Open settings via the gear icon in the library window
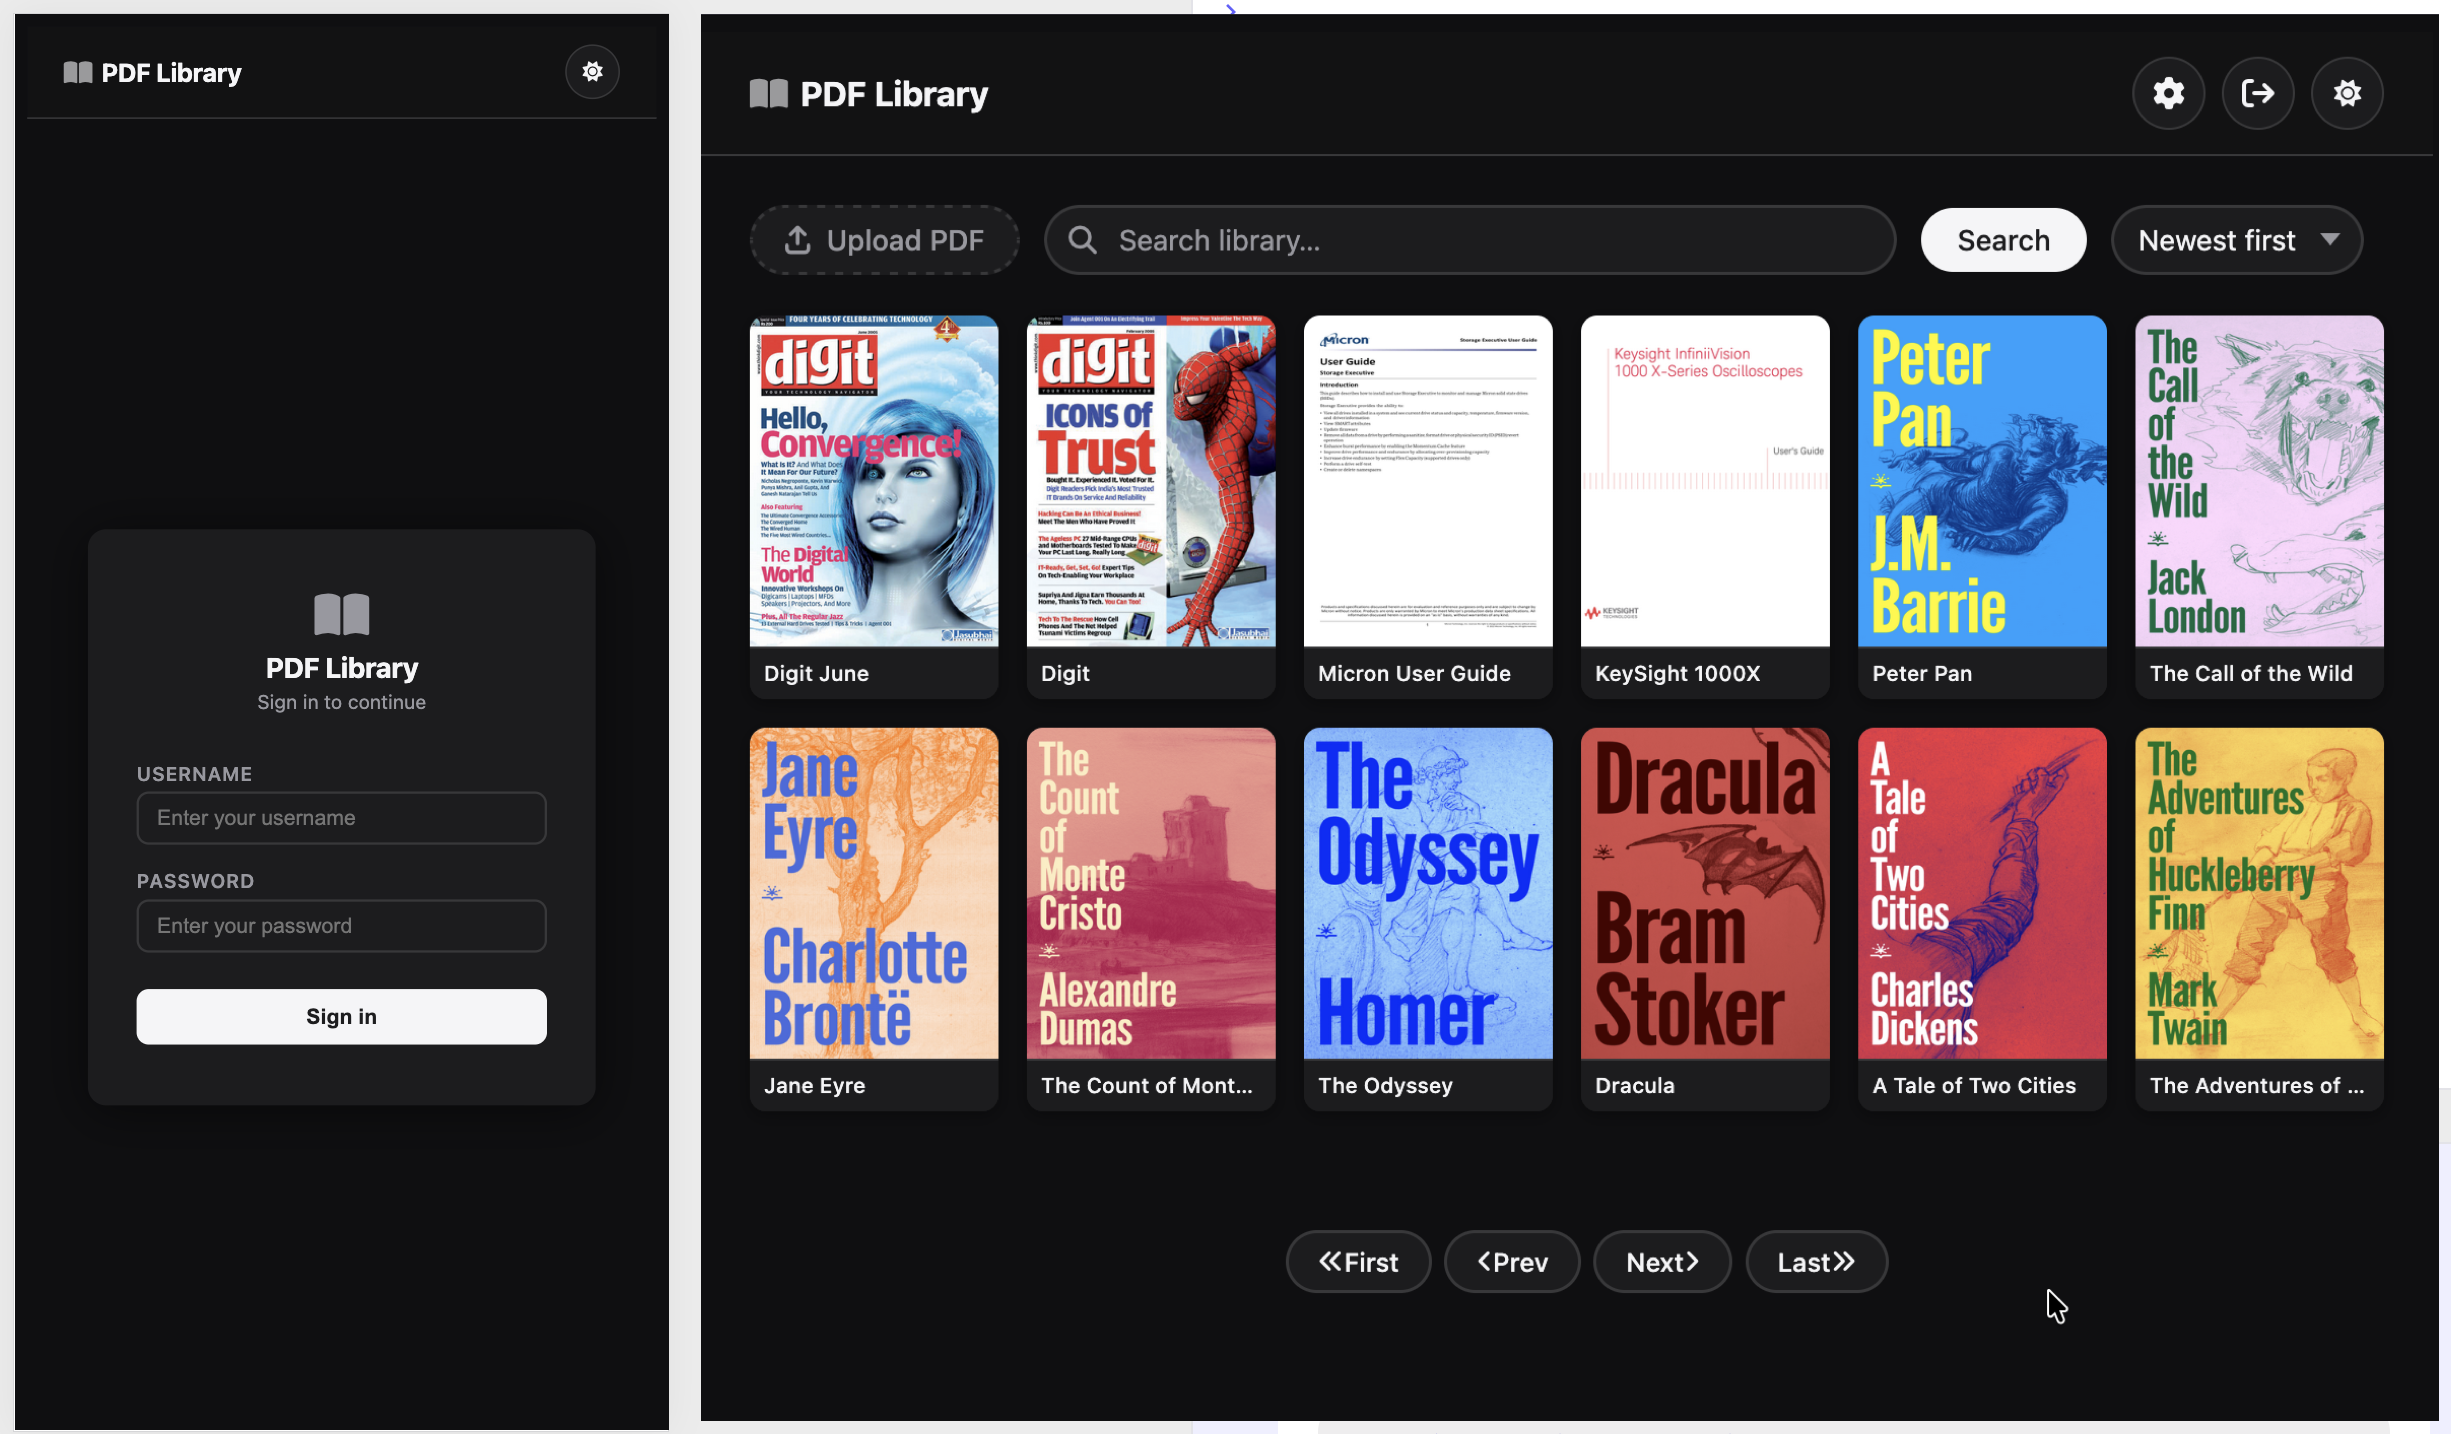The width and height of the screenshot is (2451, 1434). click(2168, 93)
